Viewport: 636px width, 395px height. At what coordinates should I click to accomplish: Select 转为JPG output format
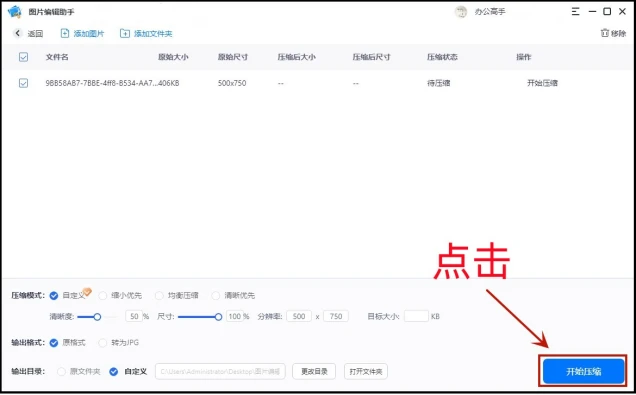tap(103, 343)
